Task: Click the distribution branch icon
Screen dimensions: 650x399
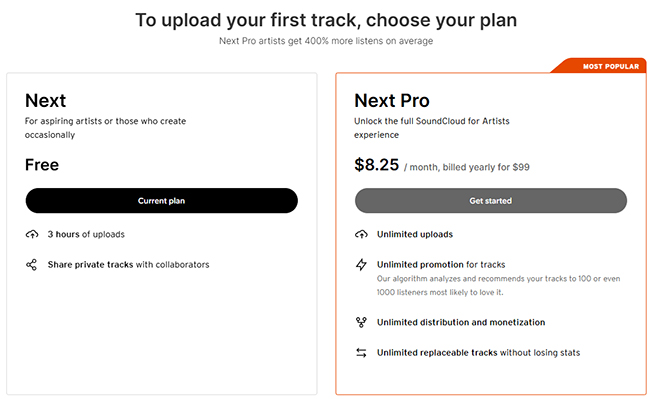Action: pos(361,322)
